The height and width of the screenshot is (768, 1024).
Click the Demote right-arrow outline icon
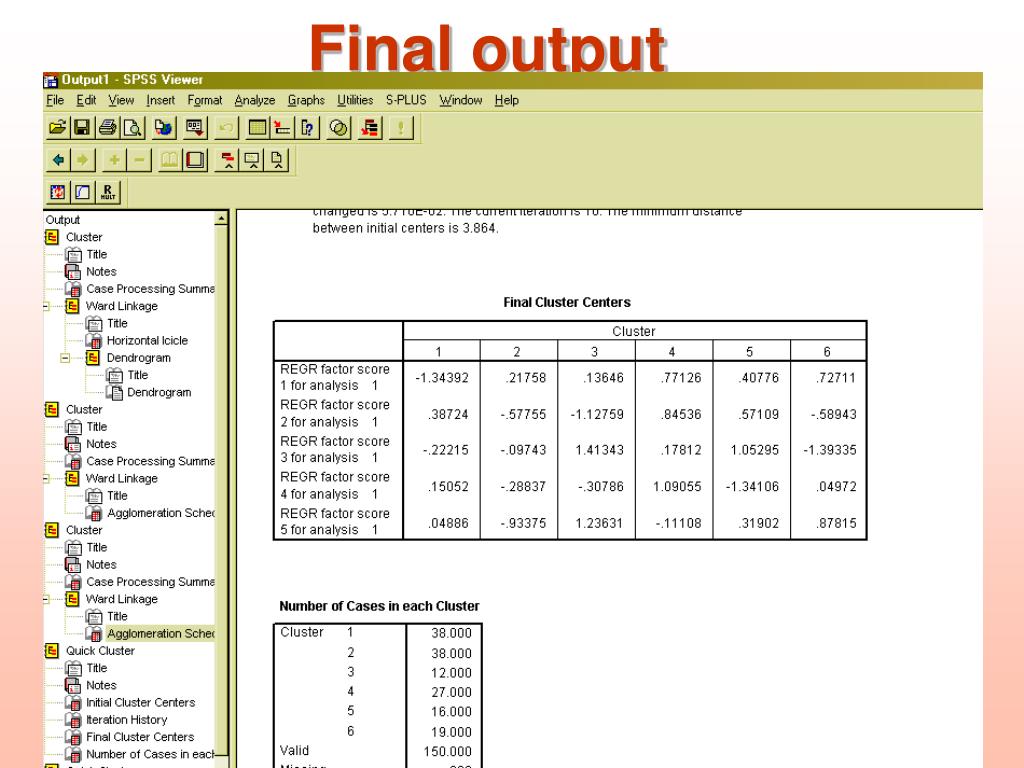point(83,160)
